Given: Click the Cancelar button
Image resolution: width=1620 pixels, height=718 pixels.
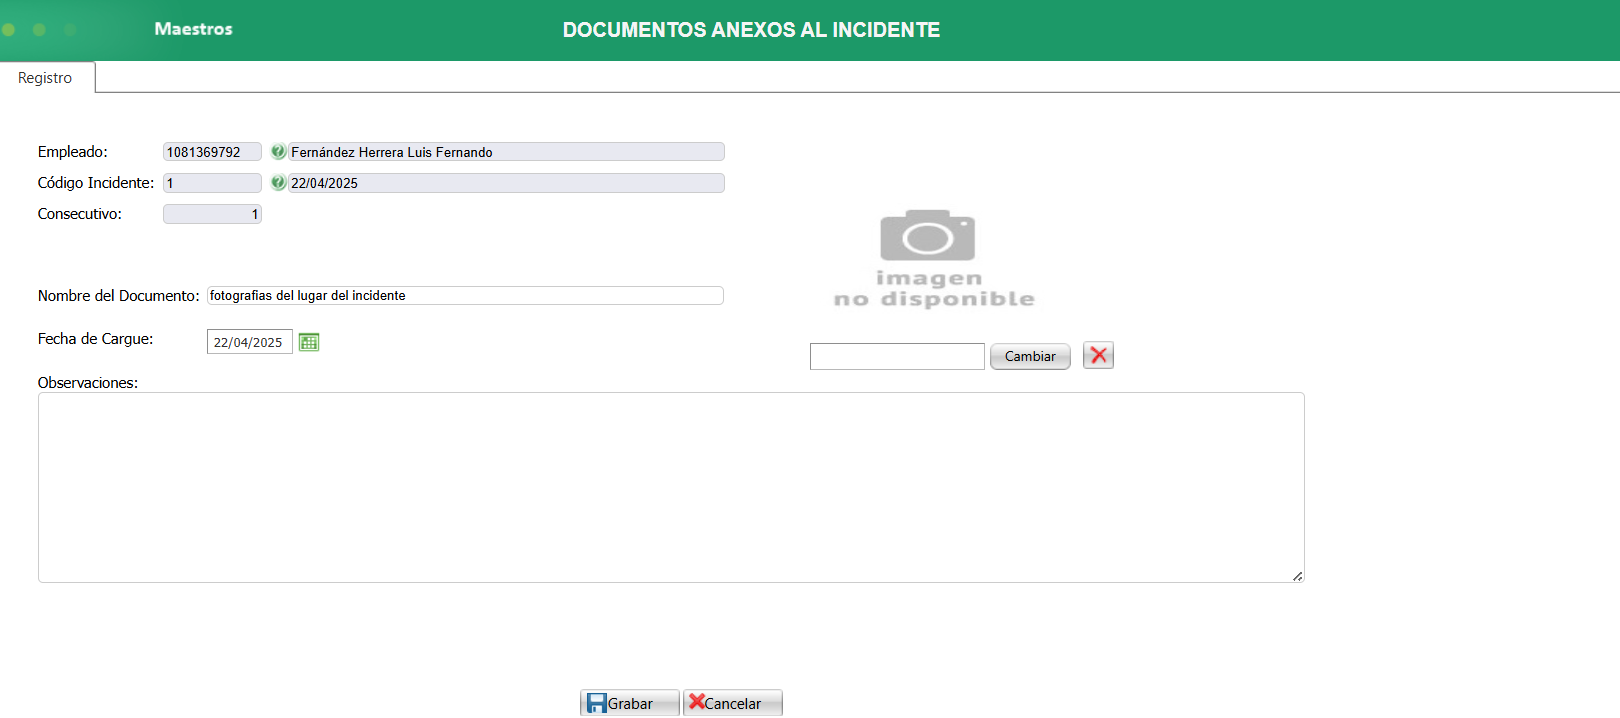Looking at the screenshot, I should point(733,703).
